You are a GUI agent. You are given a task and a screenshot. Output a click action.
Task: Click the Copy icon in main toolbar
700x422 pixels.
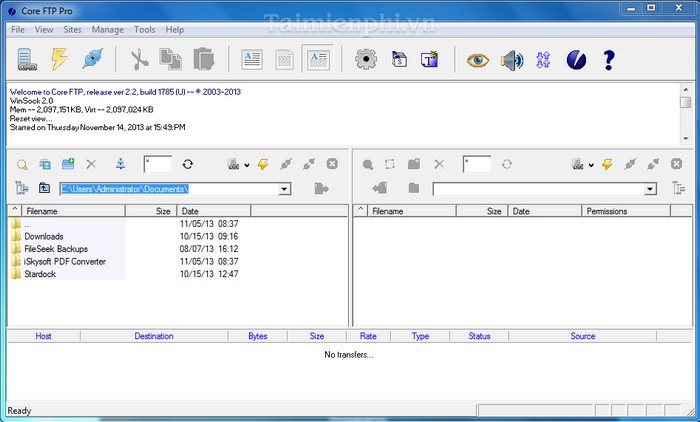coord(171,59)
